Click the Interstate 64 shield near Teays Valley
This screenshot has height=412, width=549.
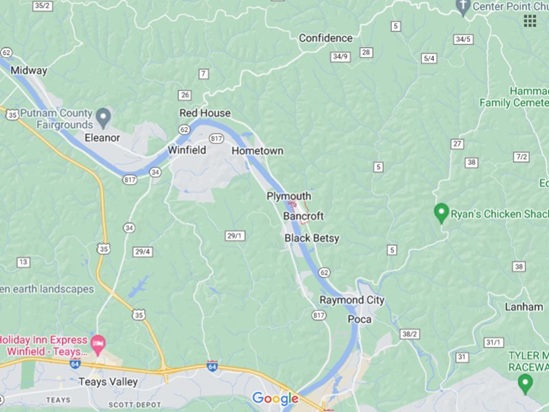coord(75,364)
